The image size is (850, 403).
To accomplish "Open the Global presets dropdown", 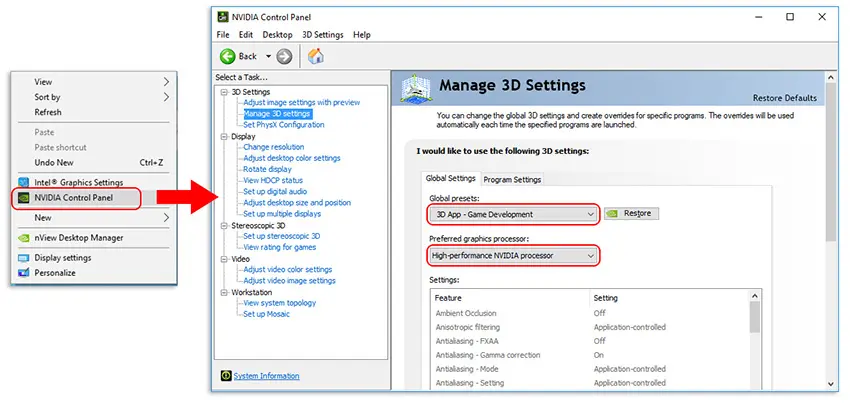I will [x=513, y=214].
